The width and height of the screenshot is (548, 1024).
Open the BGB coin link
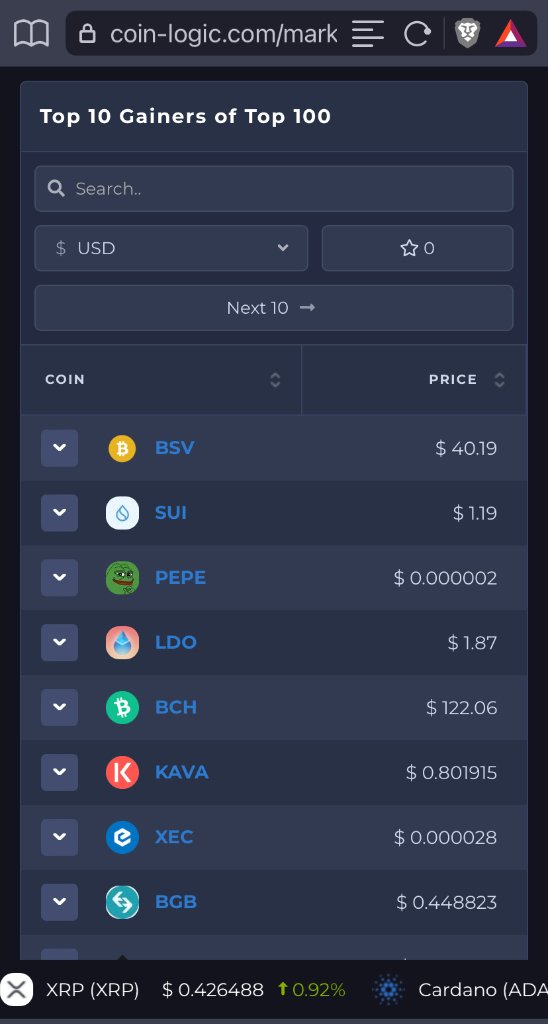coord(176,903)
